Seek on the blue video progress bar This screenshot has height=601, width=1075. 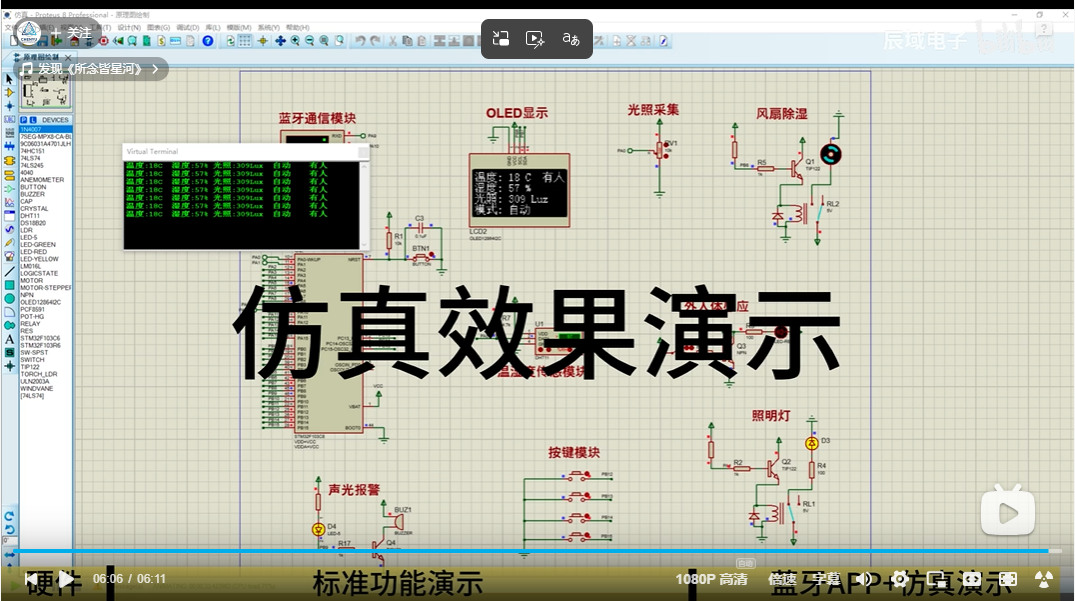[x=531, y=551]
